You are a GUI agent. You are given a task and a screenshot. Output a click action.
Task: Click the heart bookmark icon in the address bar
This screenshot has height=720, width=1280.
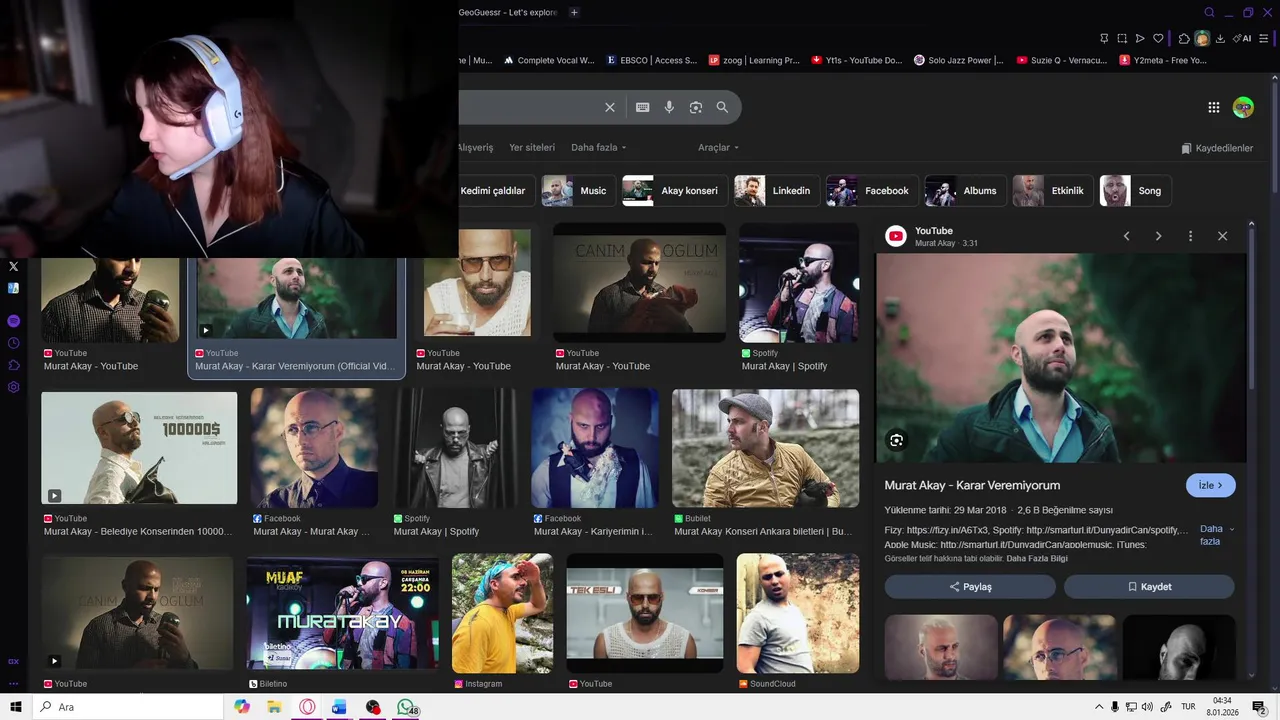tap(1158, 39)
